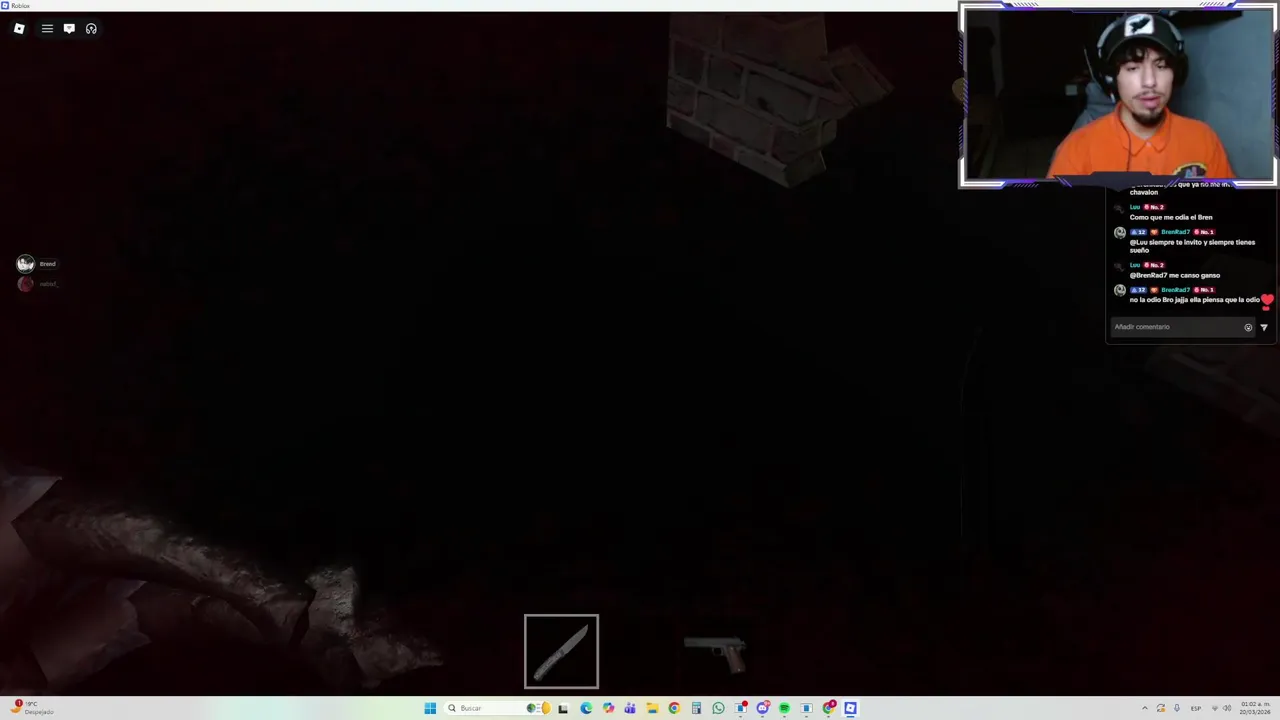Click the first player avatar in the list
This screenshot has height=720, width=1280.
click(x=25, y=263)
